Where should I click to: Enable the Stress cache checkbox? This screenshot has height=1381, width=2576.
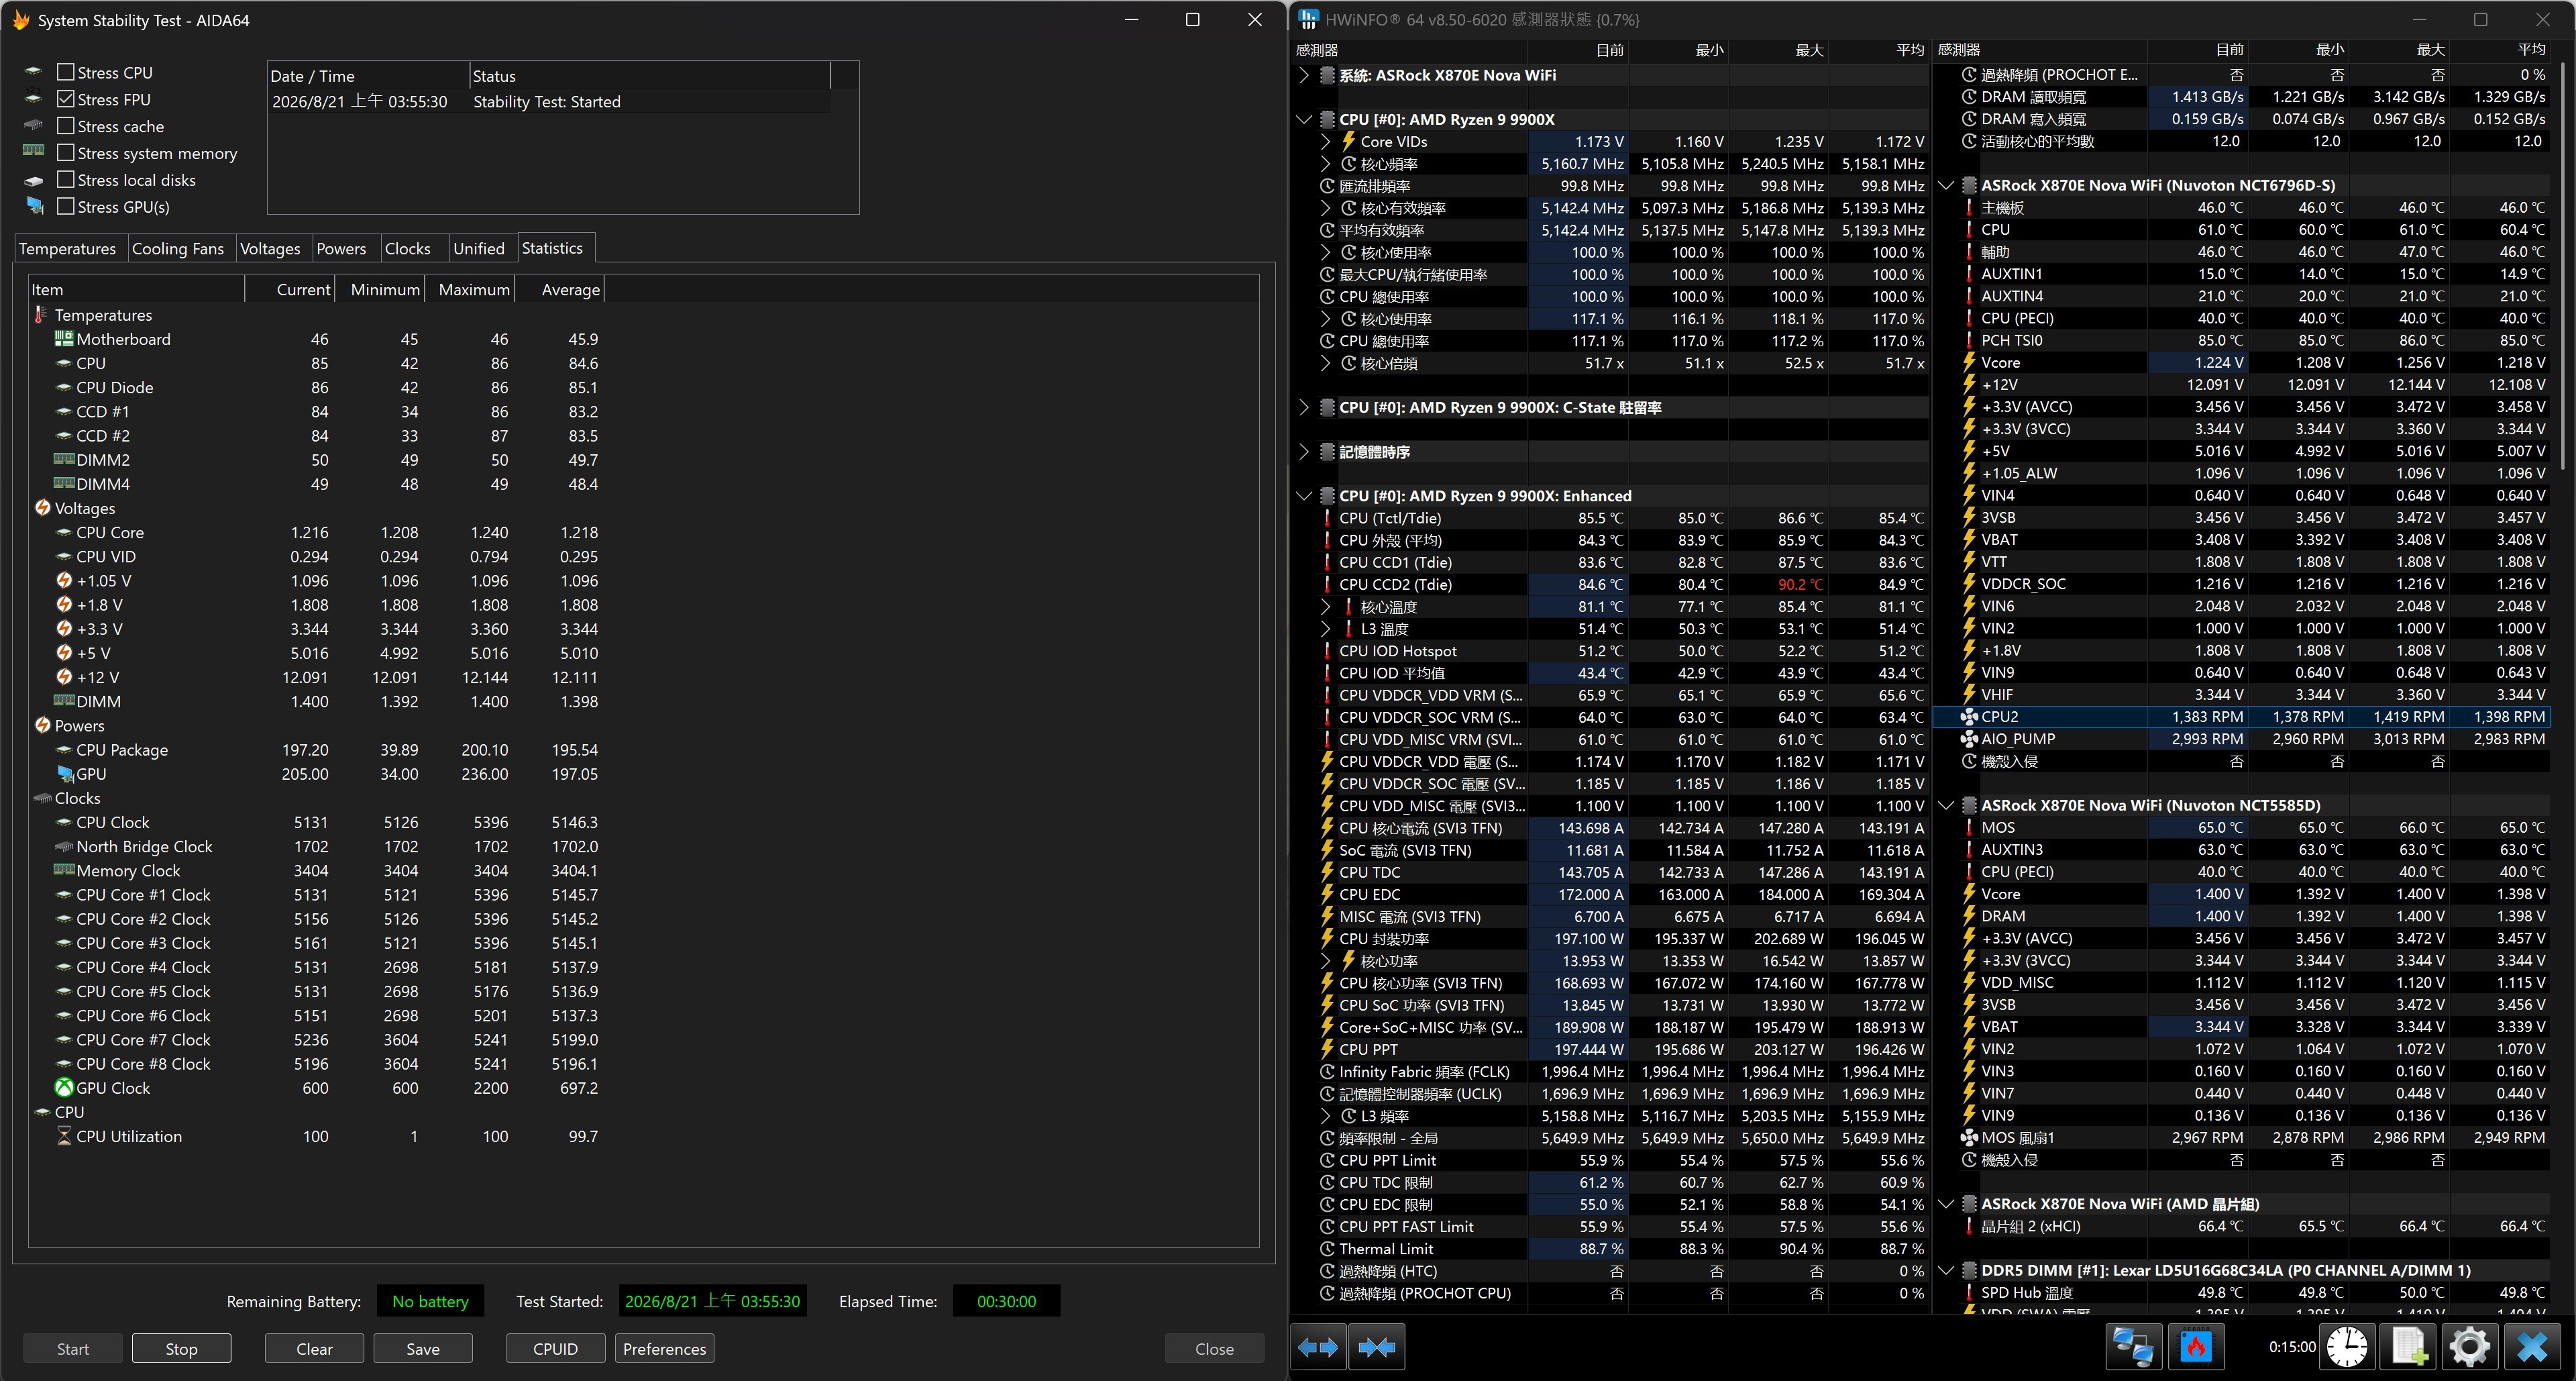(x=66, y=126)
